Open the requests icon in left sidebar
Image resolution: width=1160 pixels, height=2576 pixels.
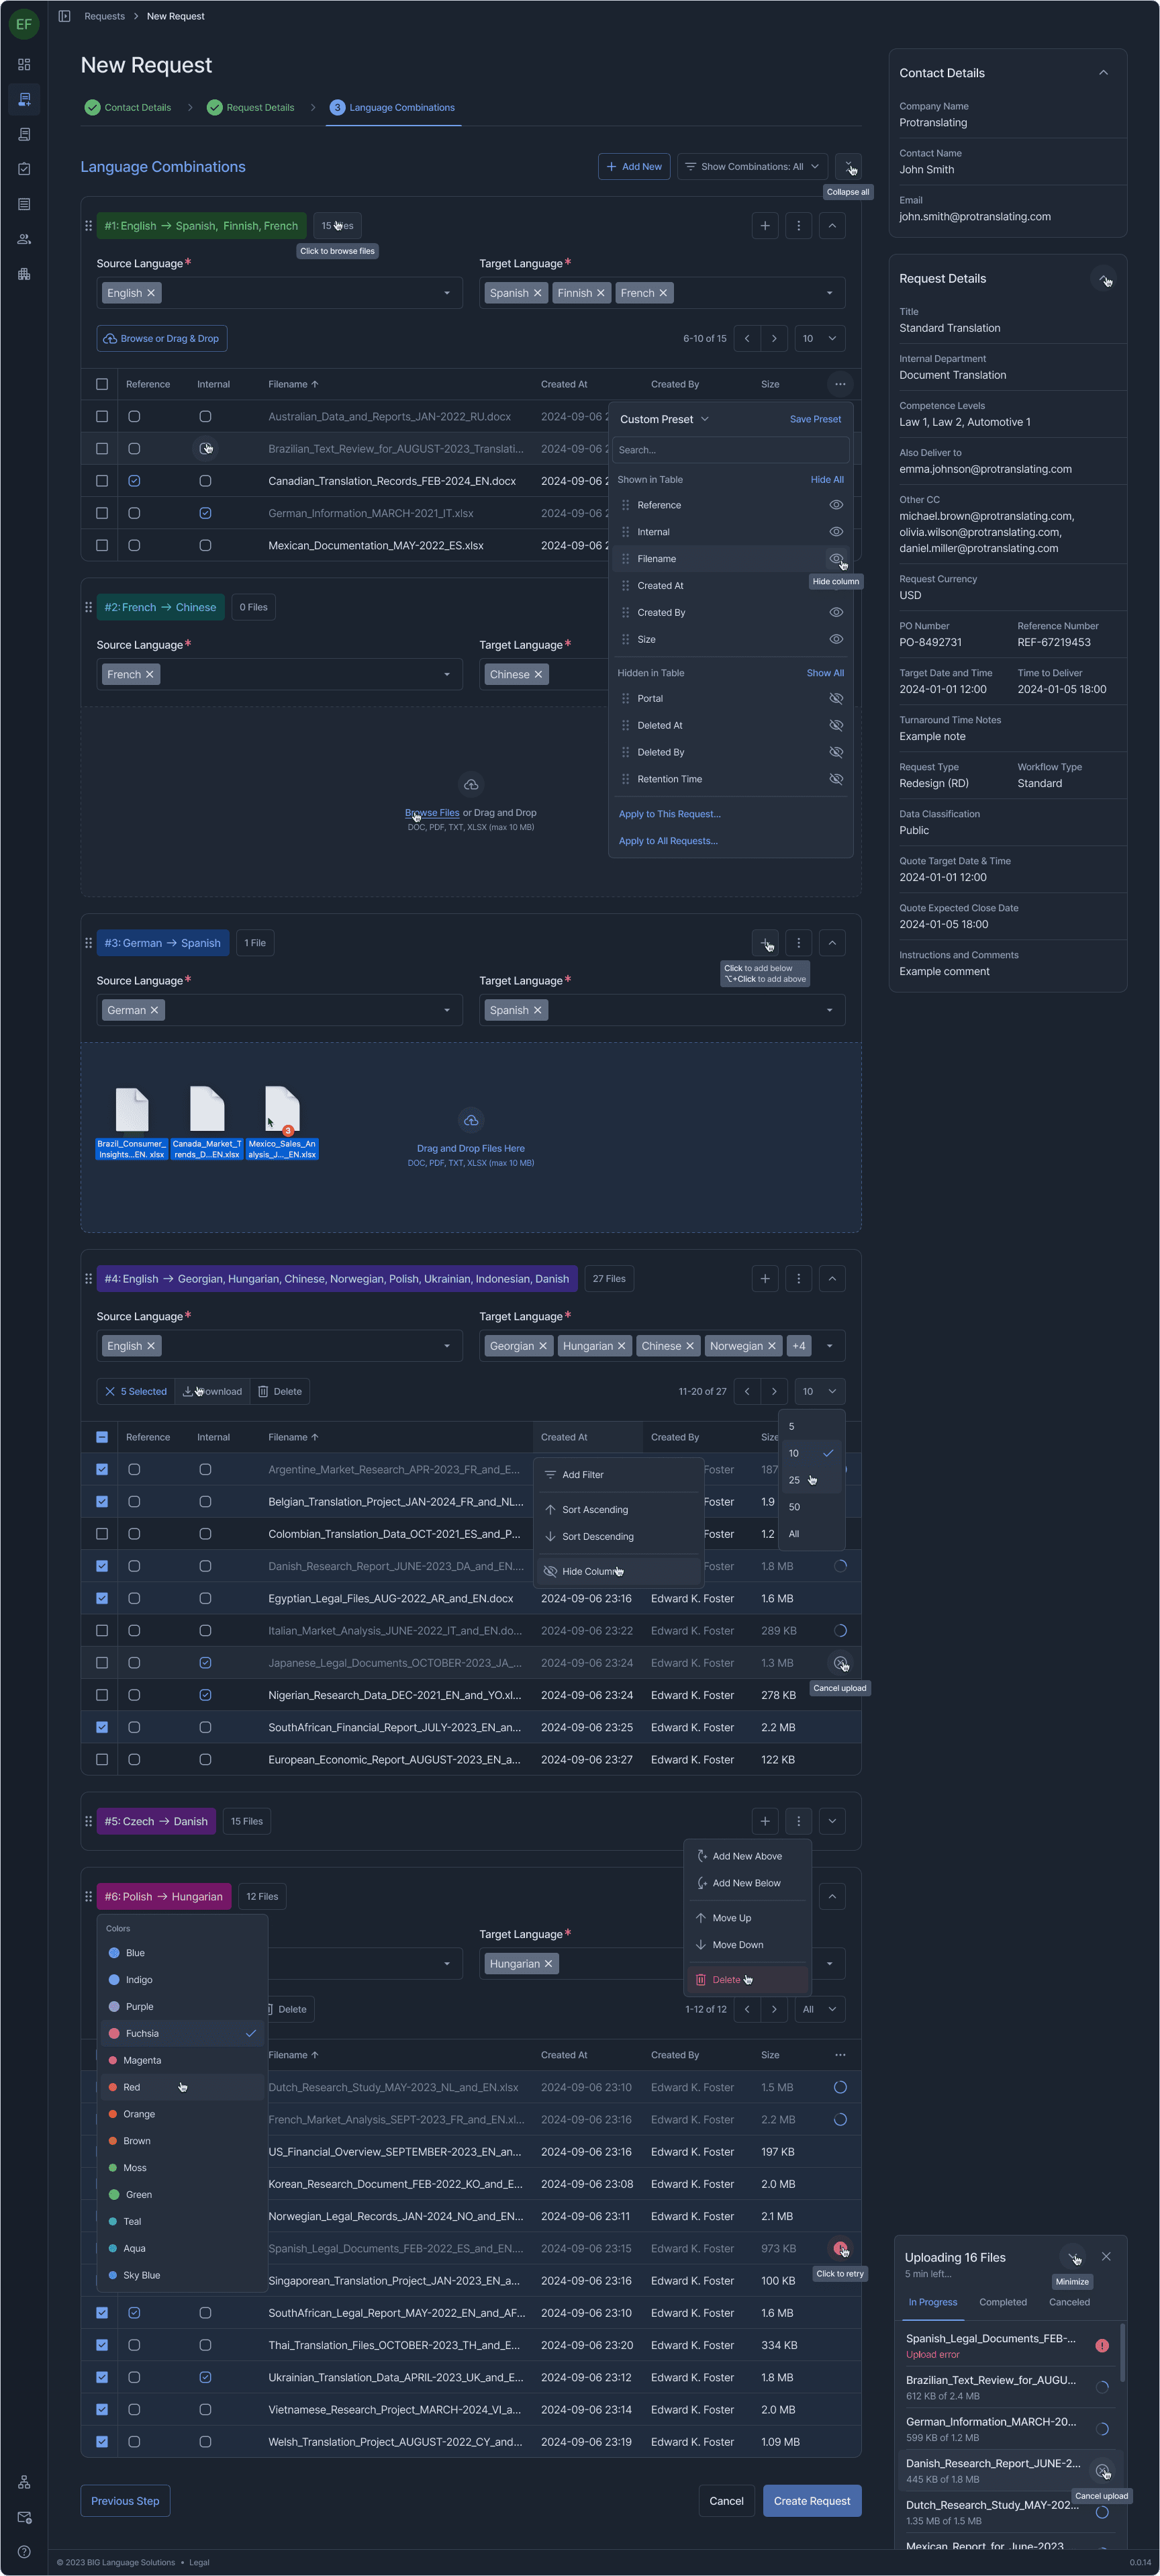point(24,99)
